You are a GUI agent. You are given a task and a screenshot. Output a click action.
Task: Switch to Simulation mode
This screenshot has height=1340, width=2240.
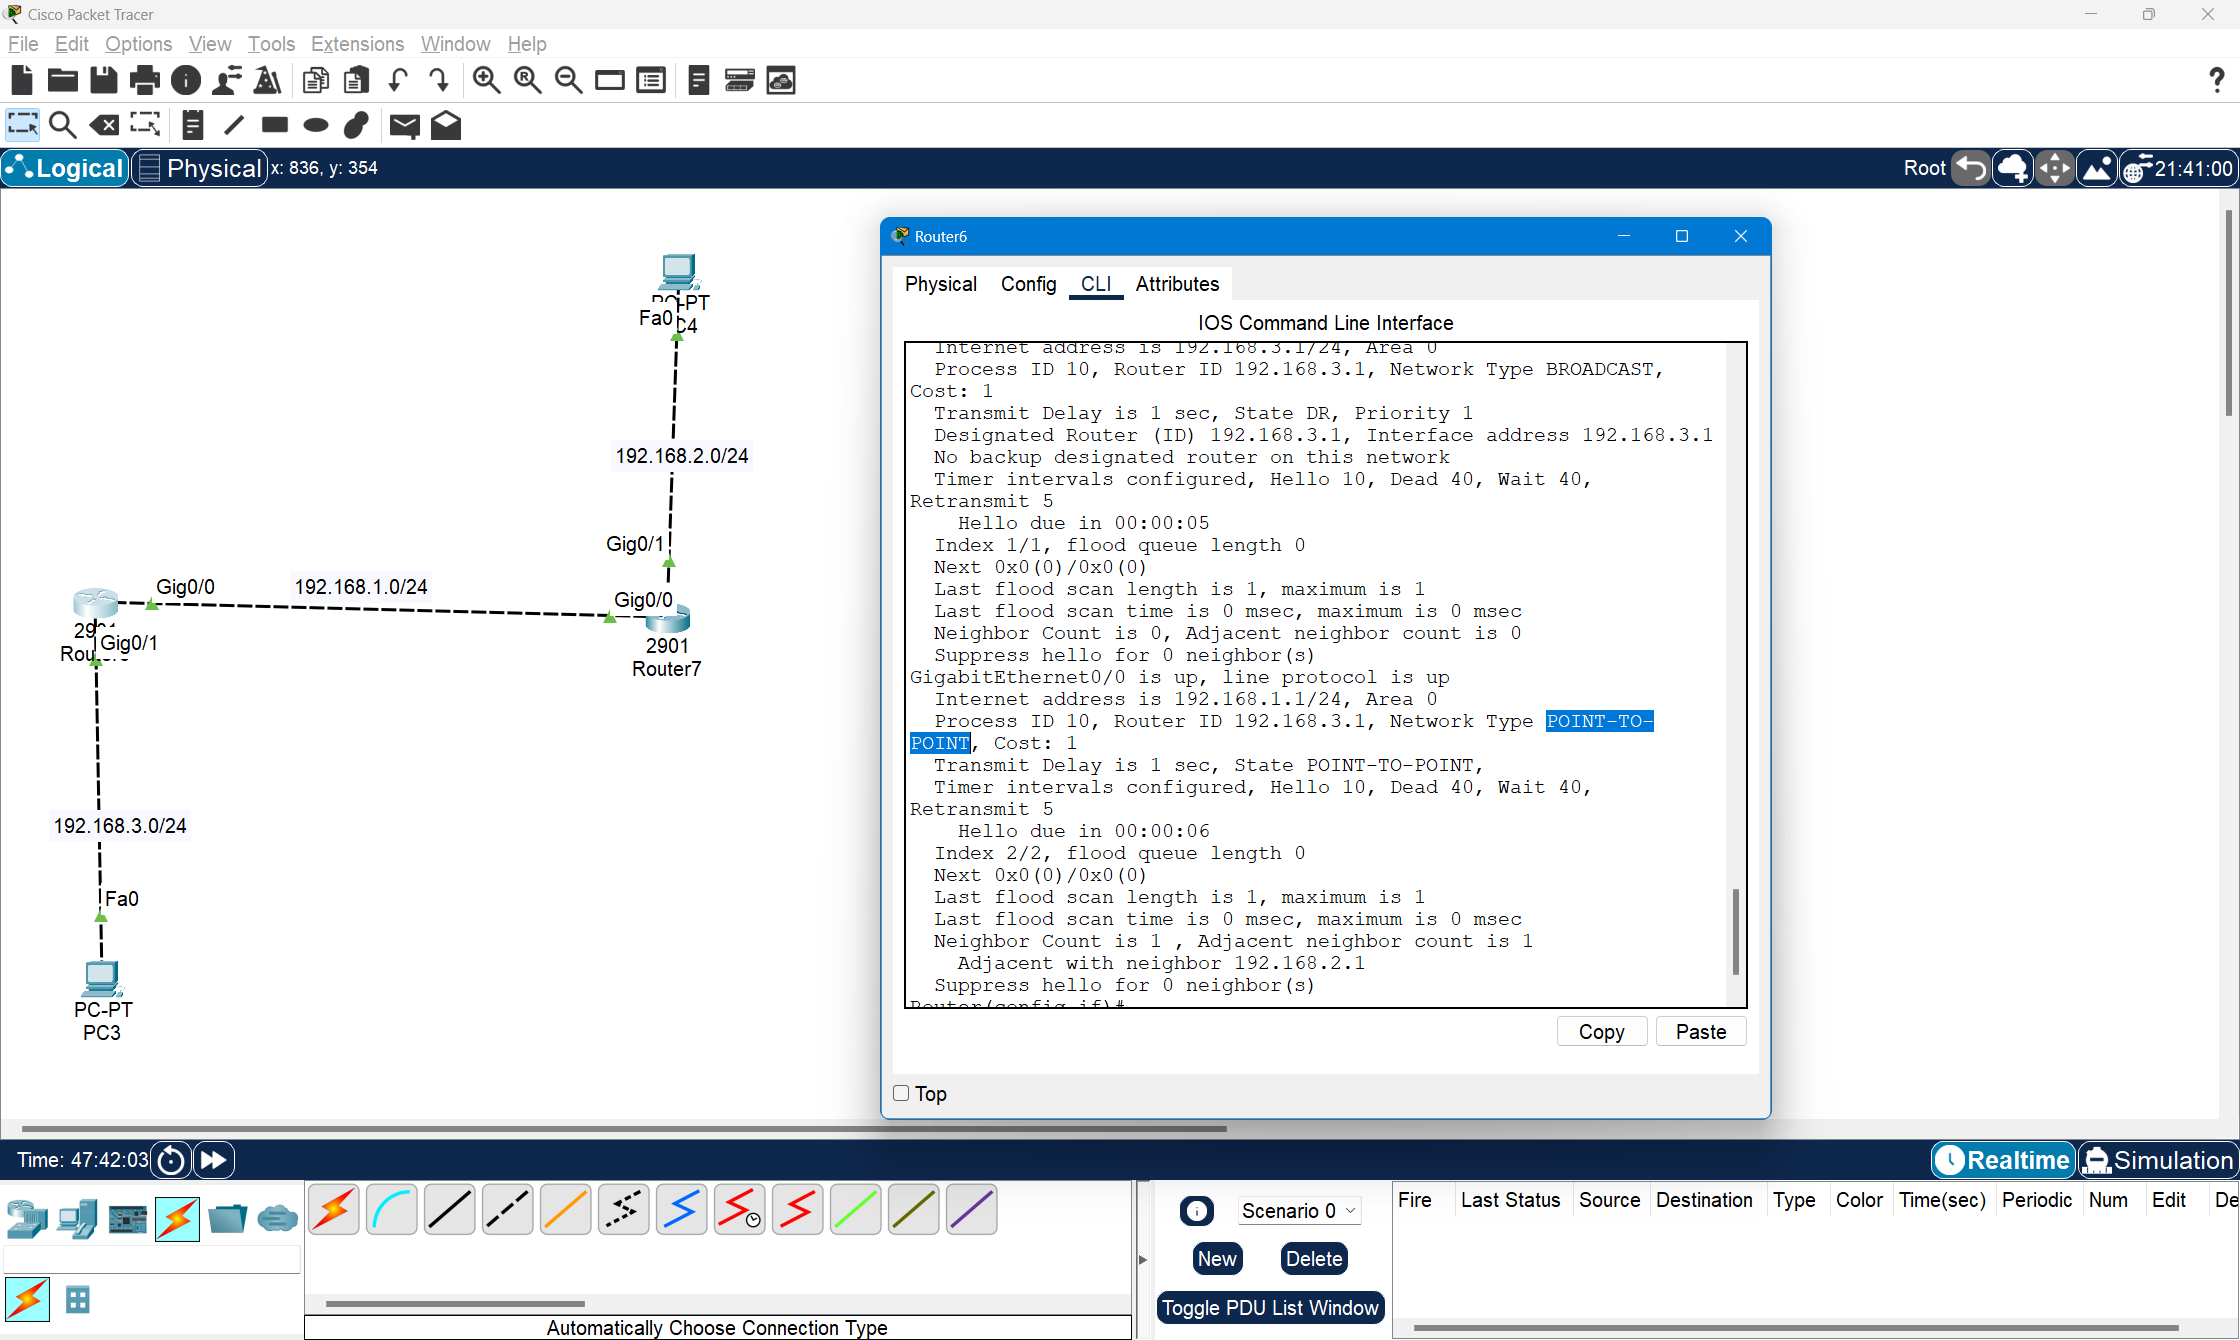[2158, 1160]
